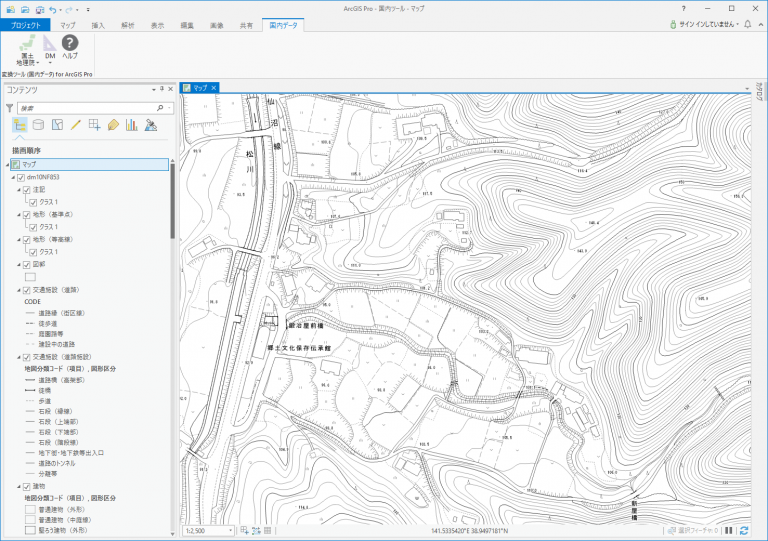This screenshot has width=768, height=541.
Task: Select List By Drawing Order icon
Action: [x=19, y=125]
